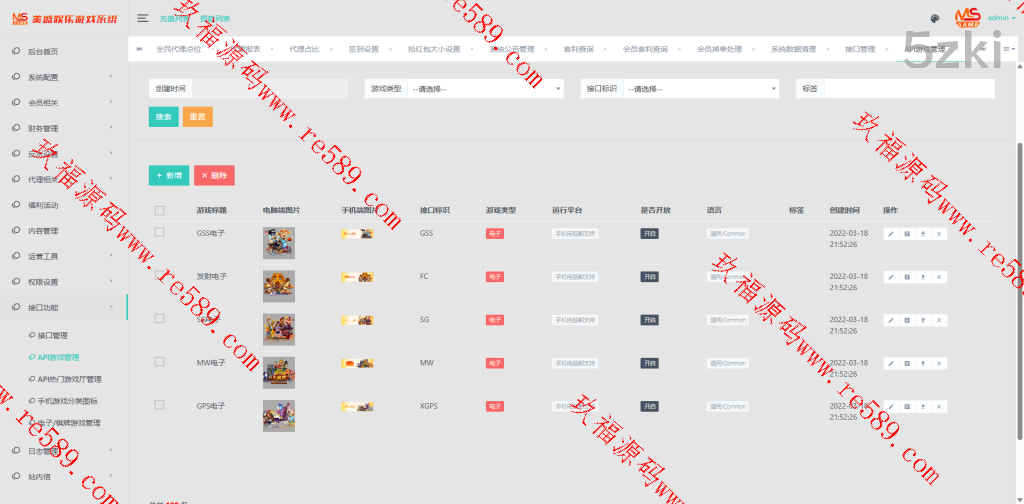Switch to the 签到设置 tab
This screenshot has width=1024, height=504.
coord(363,49)
